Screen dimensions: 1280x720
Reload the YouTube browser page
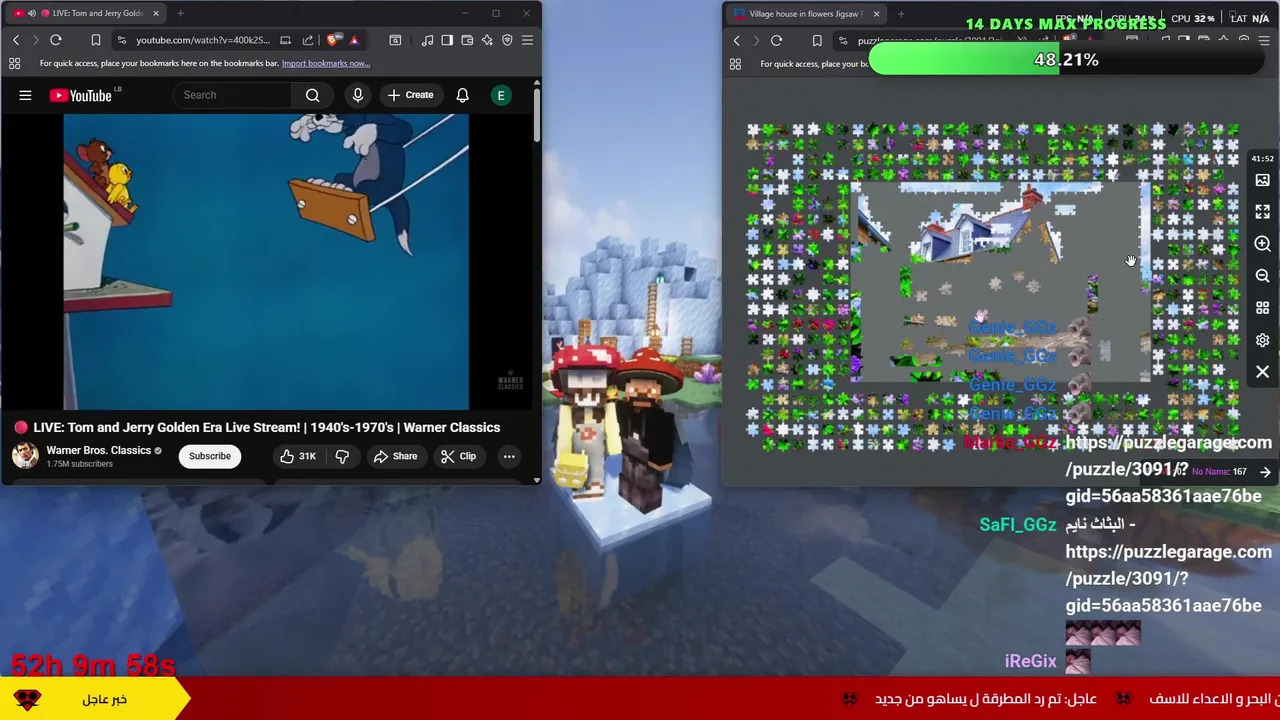[x=56, y=40]
